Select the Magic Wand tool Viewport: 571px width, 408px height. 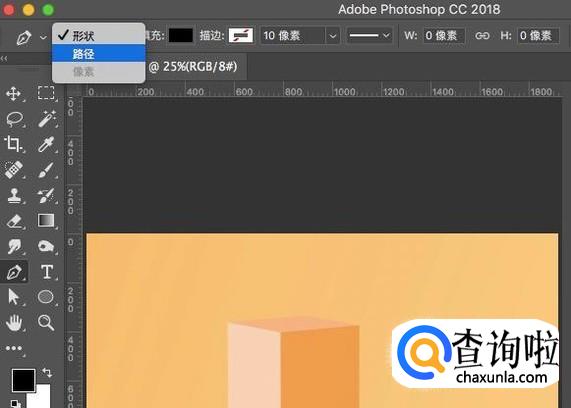(47, 119)
